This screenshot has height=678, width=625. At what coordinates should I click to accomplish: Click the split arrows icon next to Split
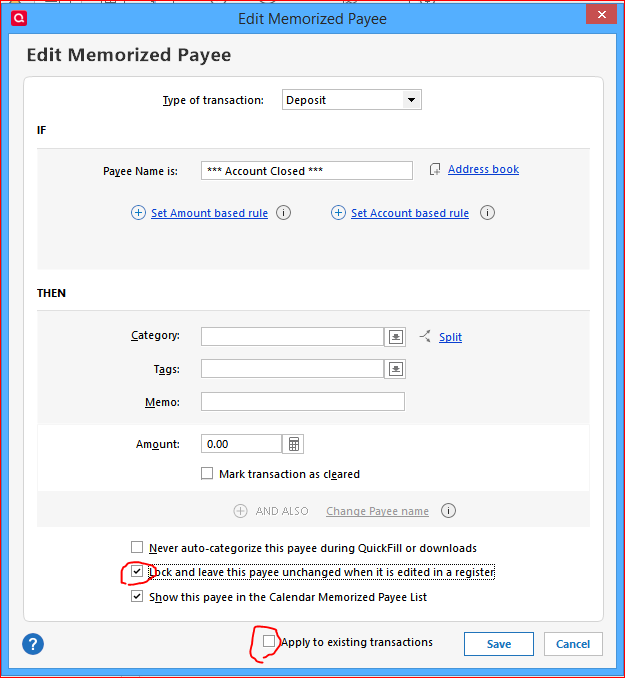425,336
